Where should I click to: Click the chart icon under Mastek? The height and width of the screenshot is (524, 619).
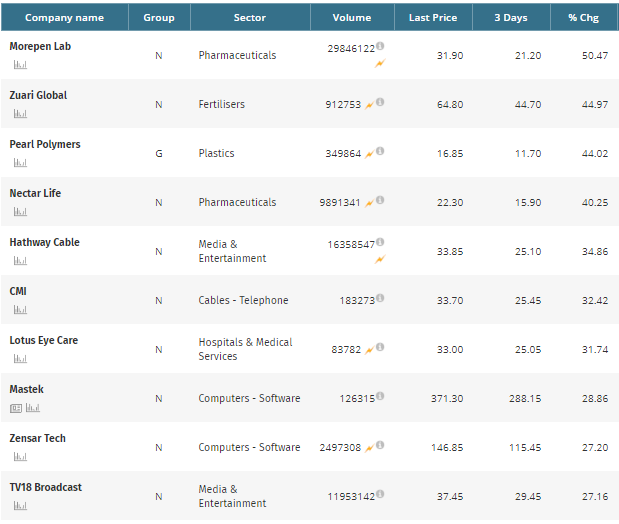[x=33, y=408]
